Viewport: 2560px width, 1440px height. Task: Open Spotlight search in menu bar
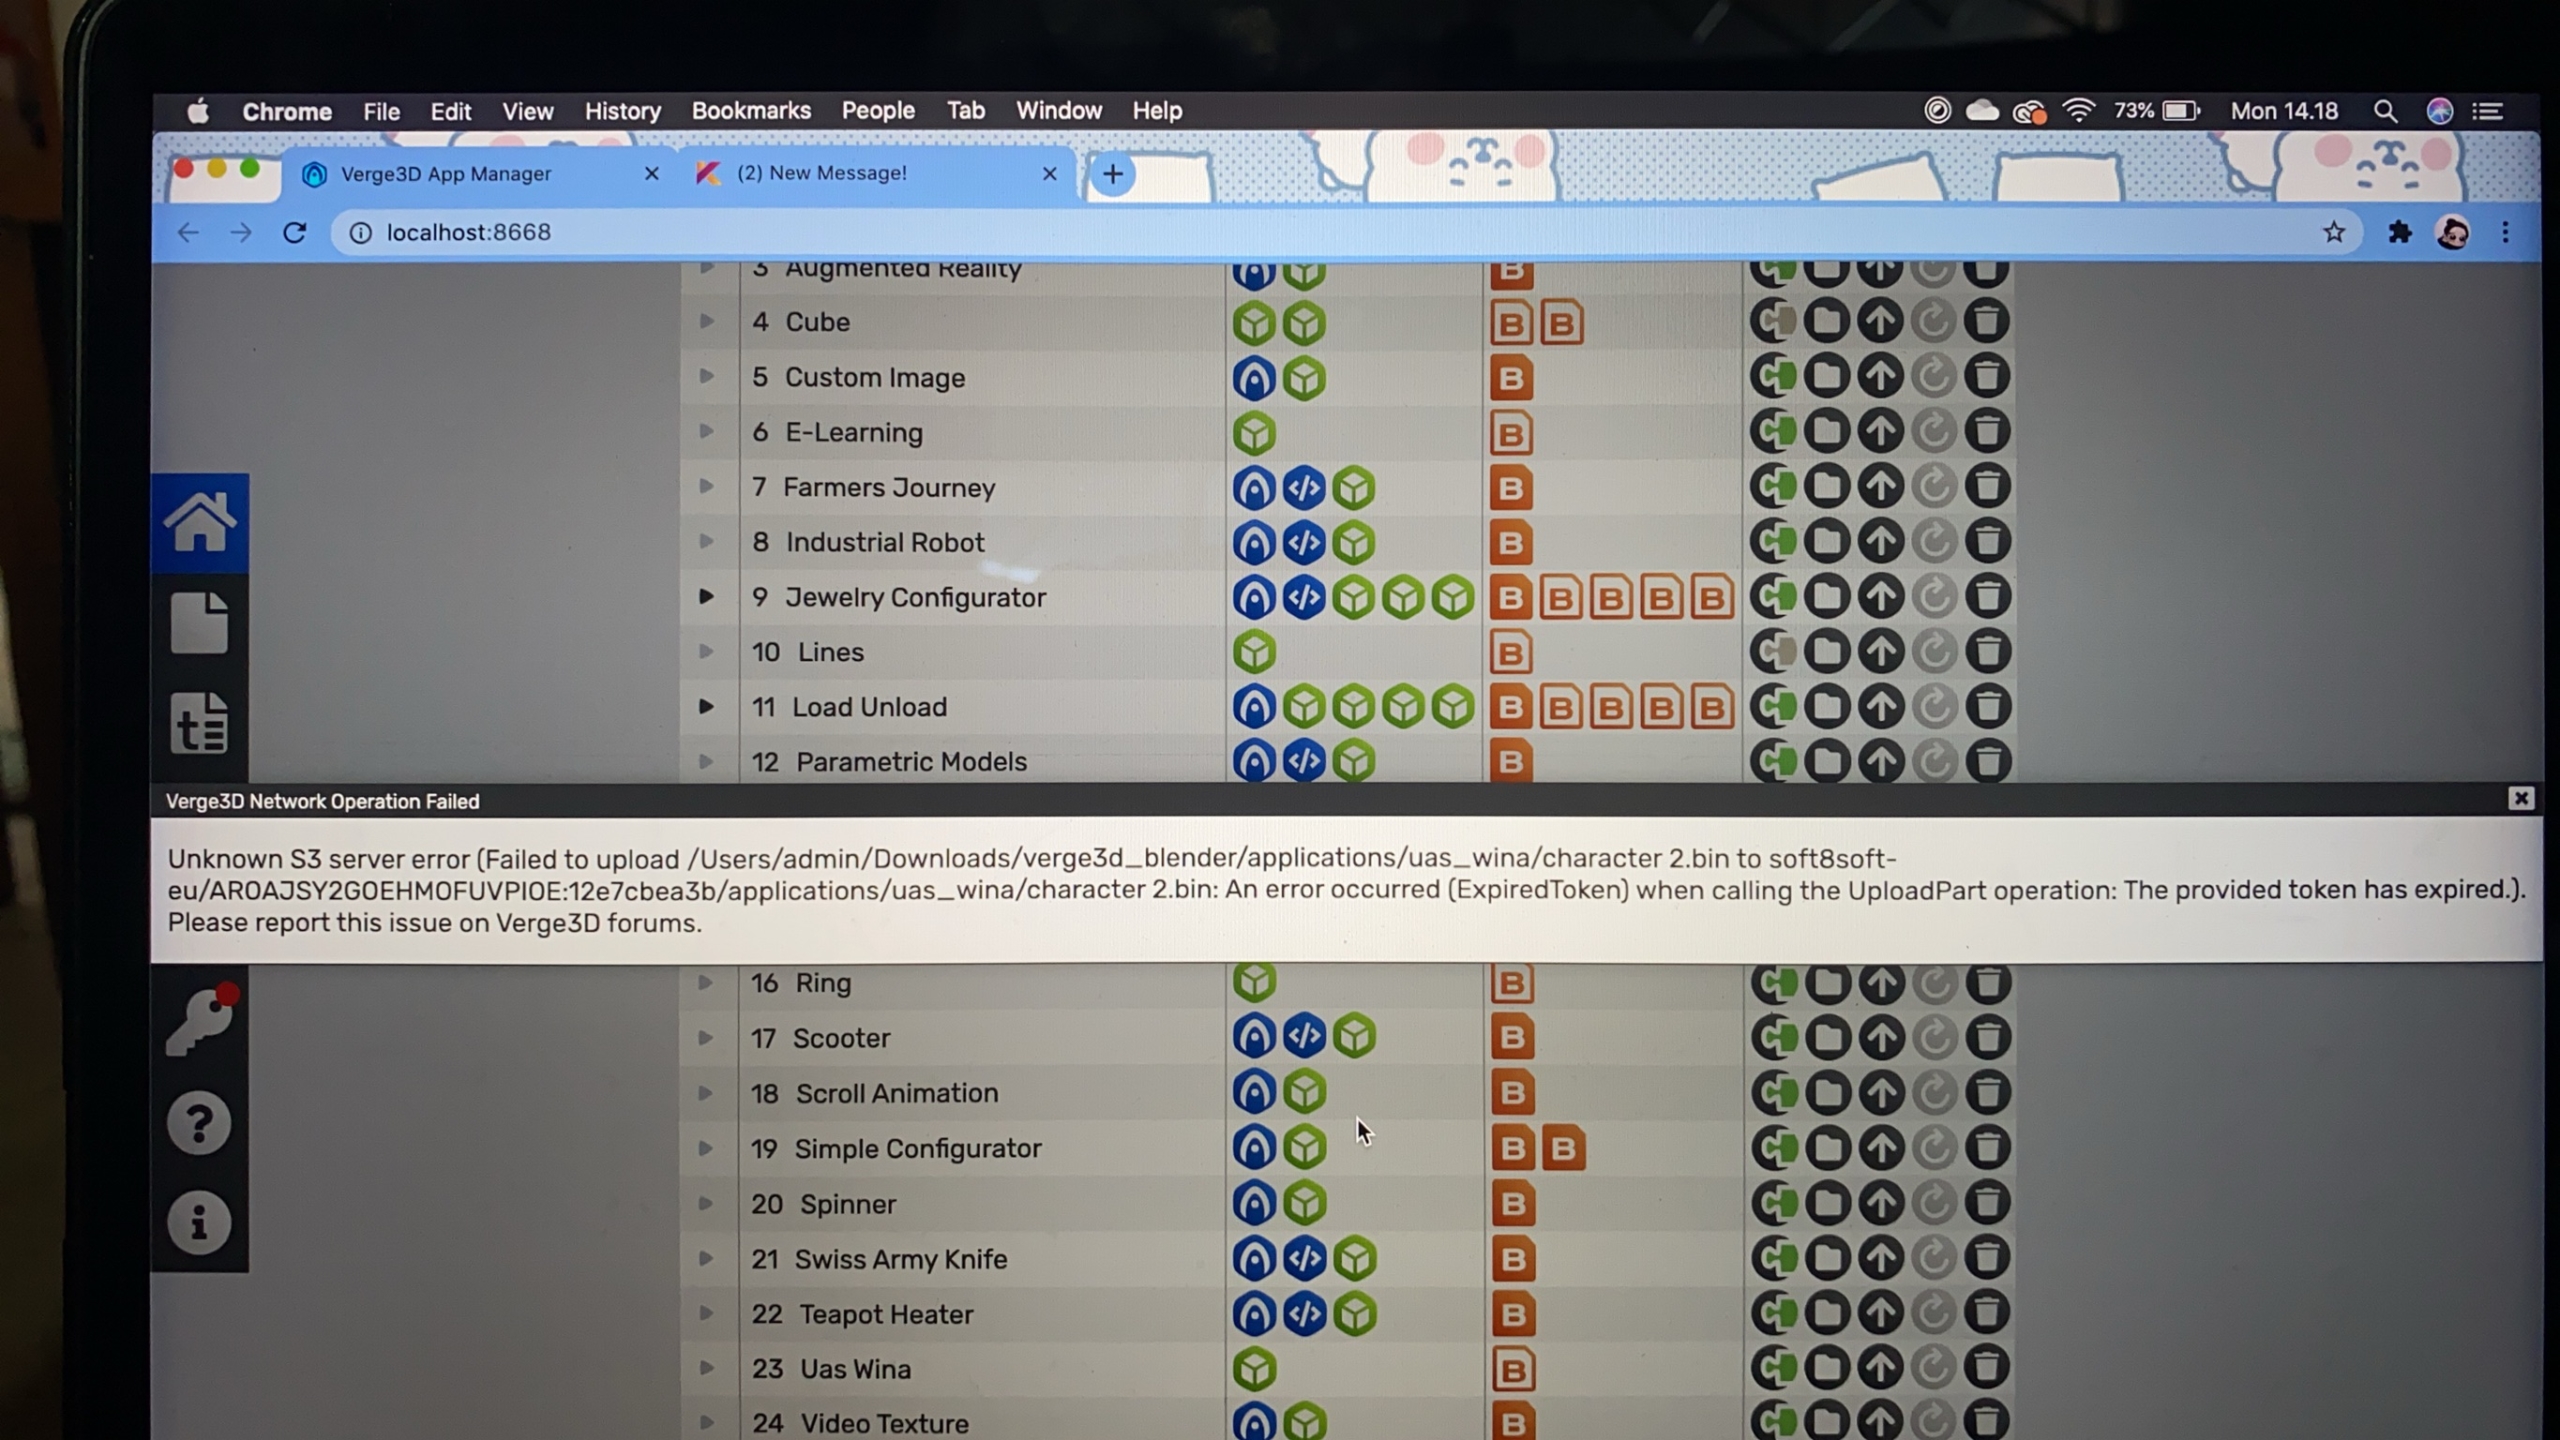coord(2385,111)
